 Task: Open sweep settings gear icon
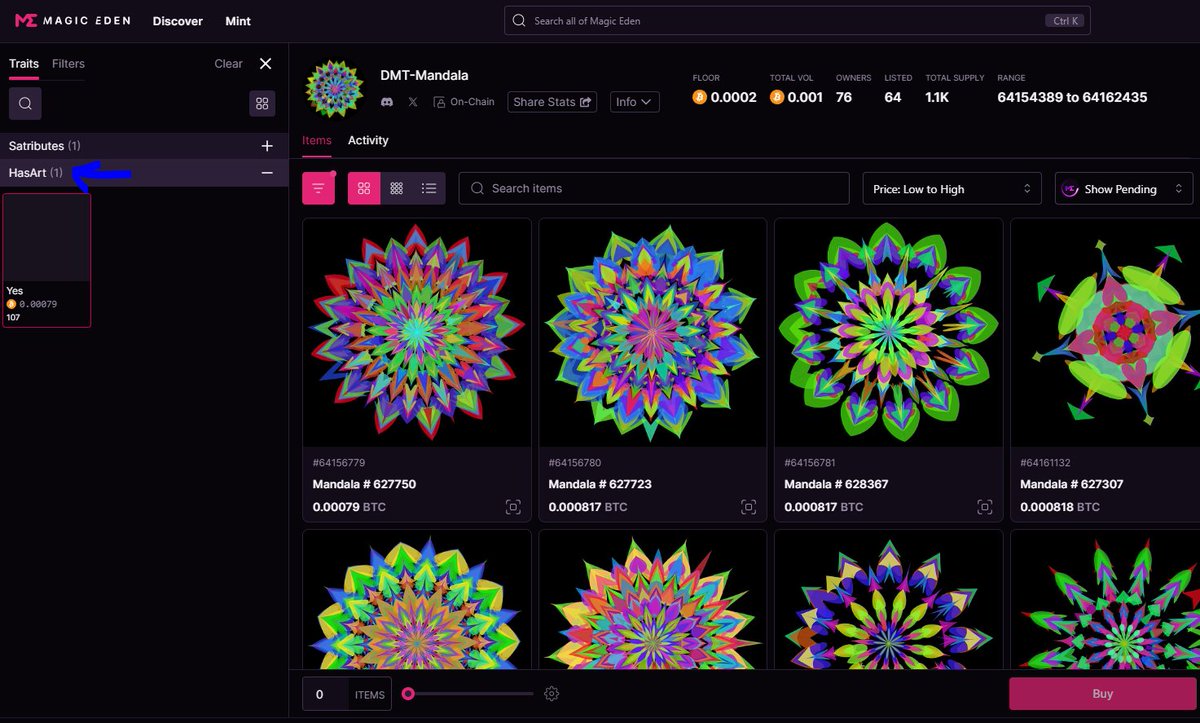click(552, 694)
